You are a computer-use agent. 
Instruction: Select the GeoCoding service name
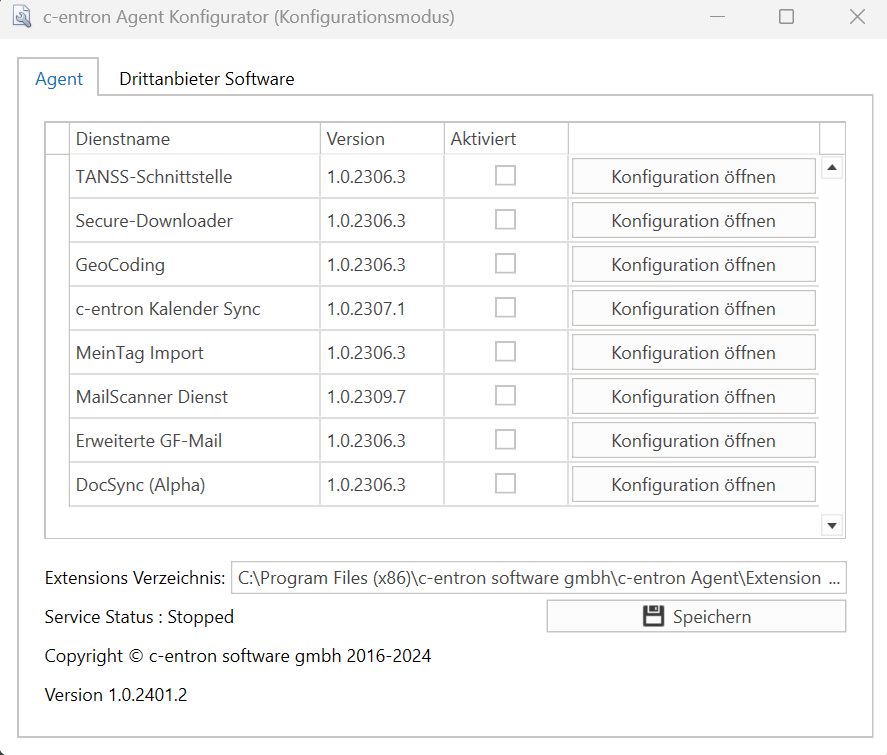point(120,265)
